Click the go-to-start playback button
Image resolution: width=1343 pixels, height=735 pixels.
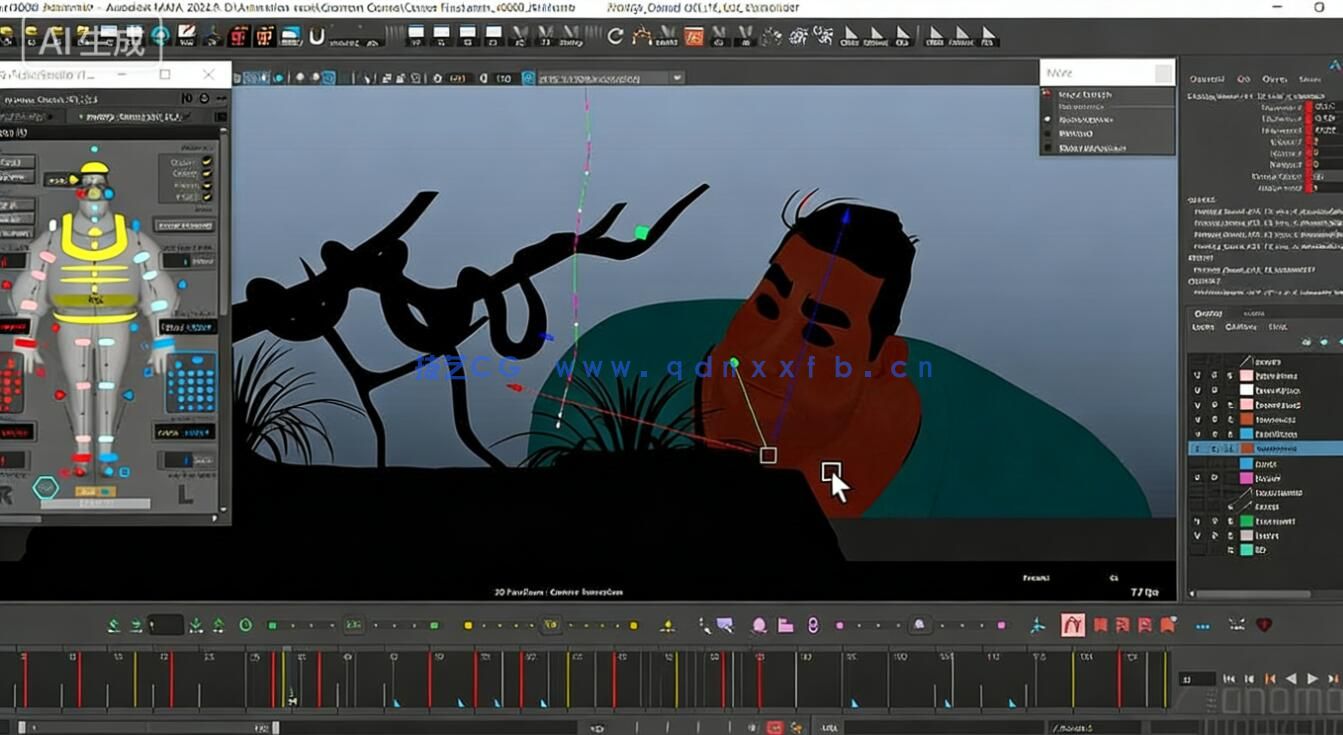(x=1229, y=679)
